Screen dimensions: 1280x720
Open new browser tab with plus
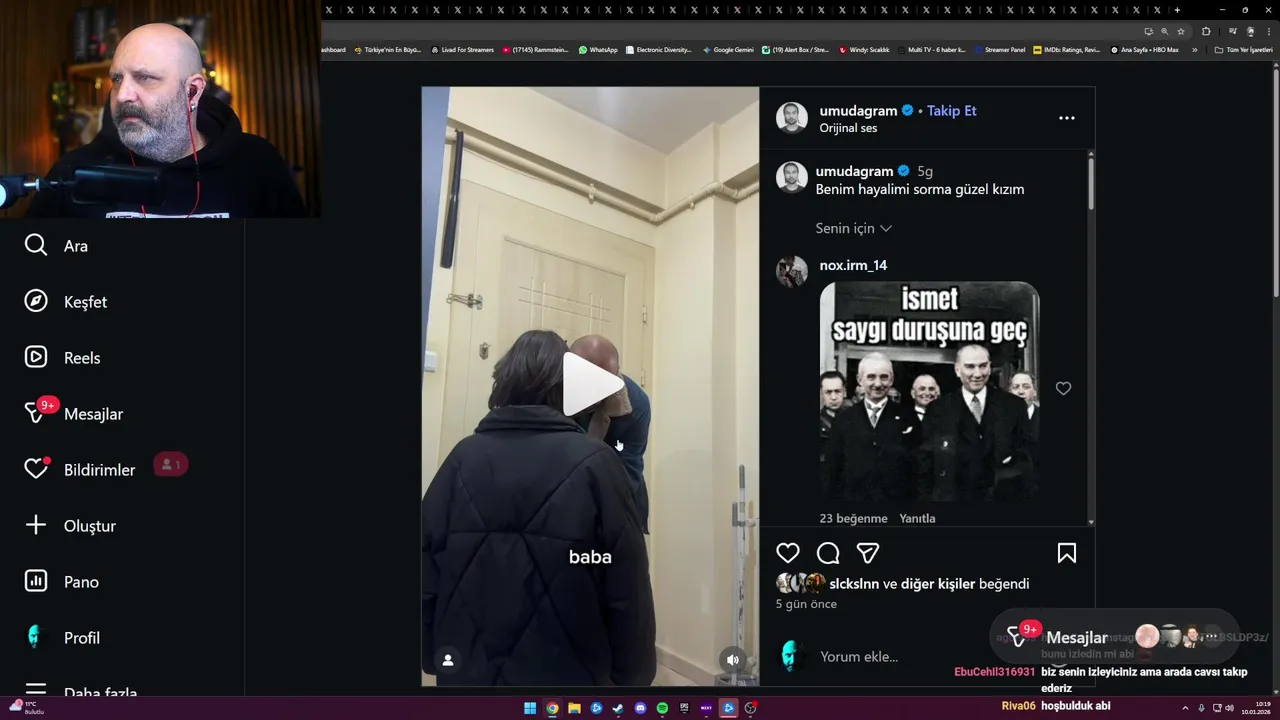[1177, 10]
